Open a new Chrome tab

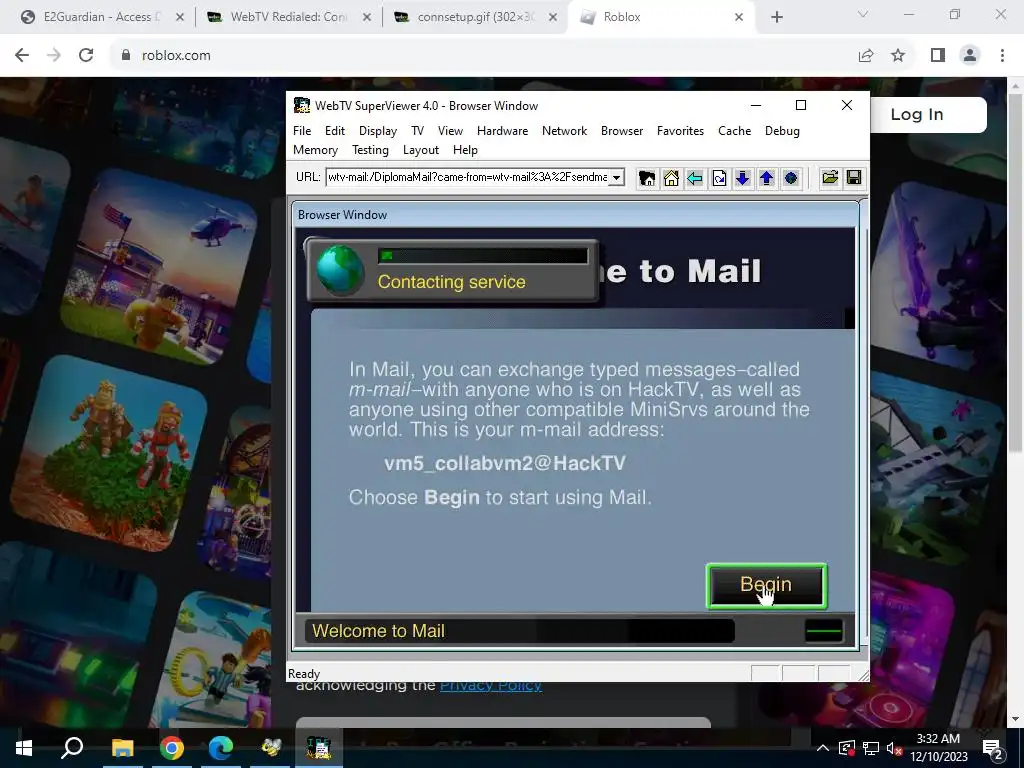pyautogui.click(x=776, y=17)
